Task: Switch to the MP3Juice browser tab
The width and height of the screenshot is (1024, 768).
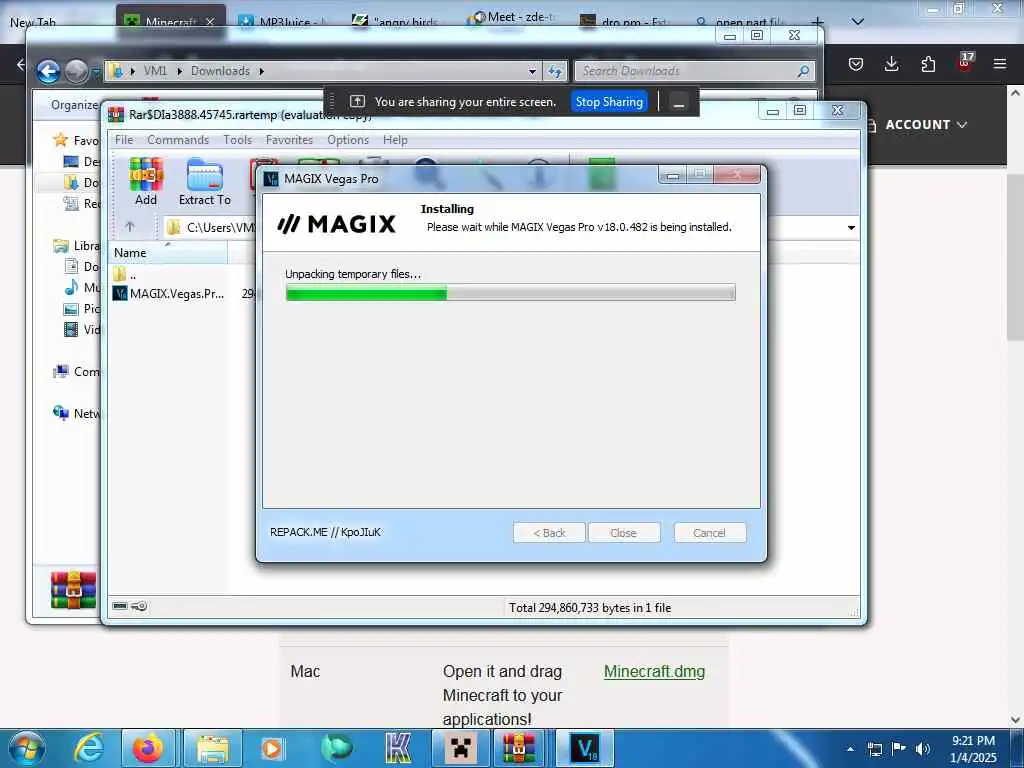Action: click(282, 22)
